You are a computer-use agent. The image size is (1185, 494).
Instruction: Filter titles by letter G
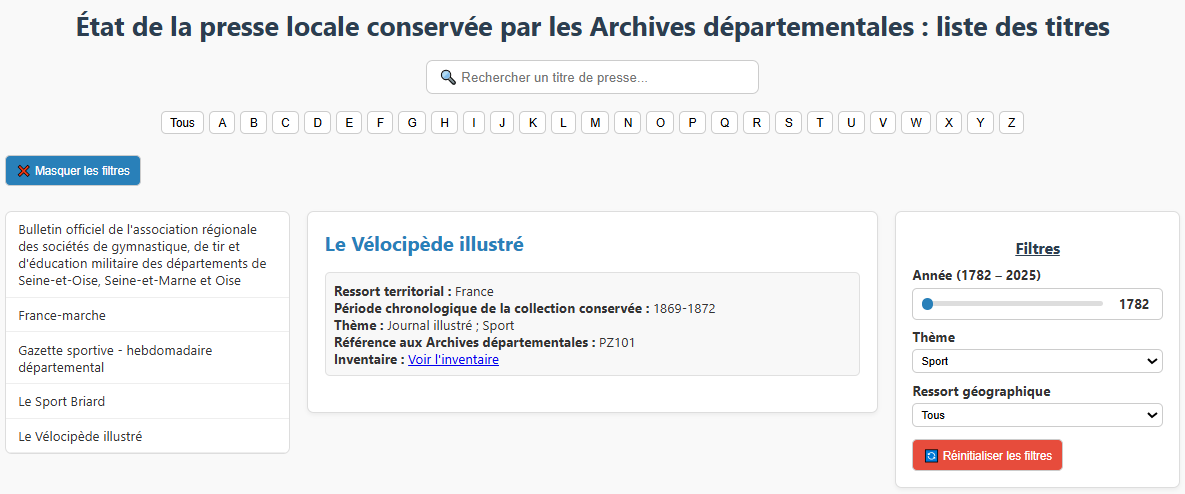pyautogui.click(x=412, y=122)
